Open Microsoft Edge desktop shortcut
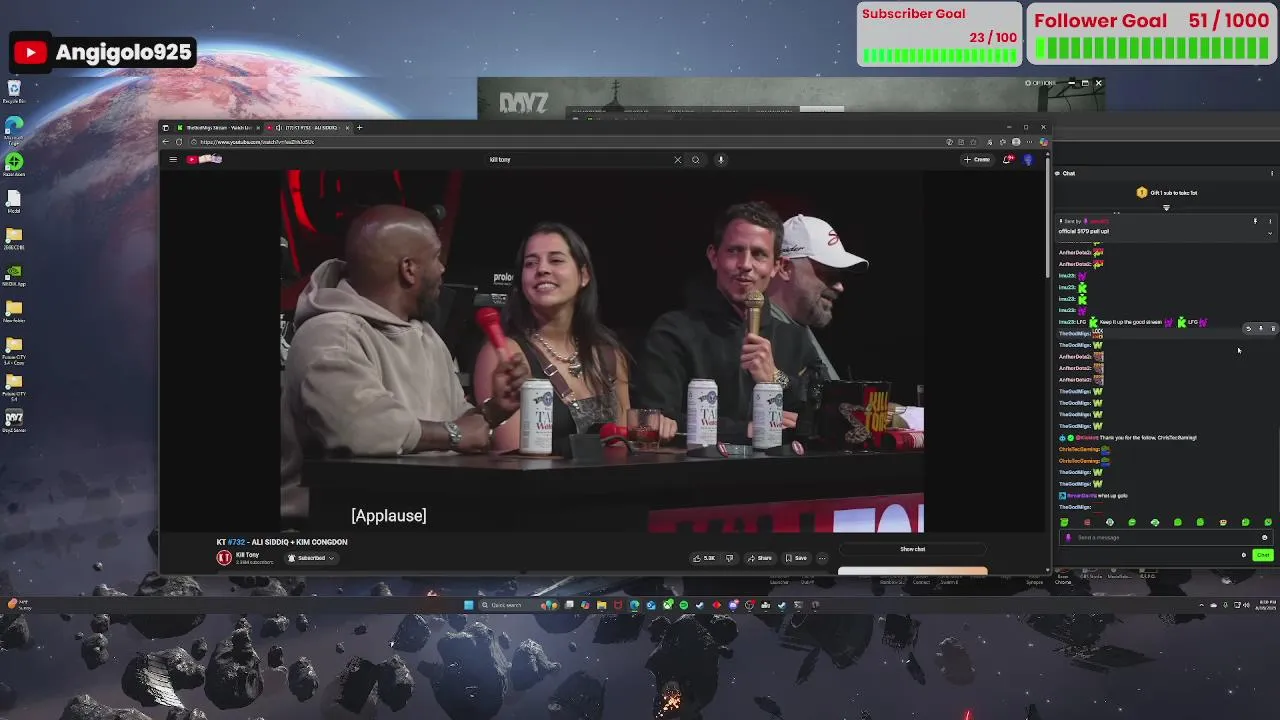The image size is (1280, 720). point(14,128)
